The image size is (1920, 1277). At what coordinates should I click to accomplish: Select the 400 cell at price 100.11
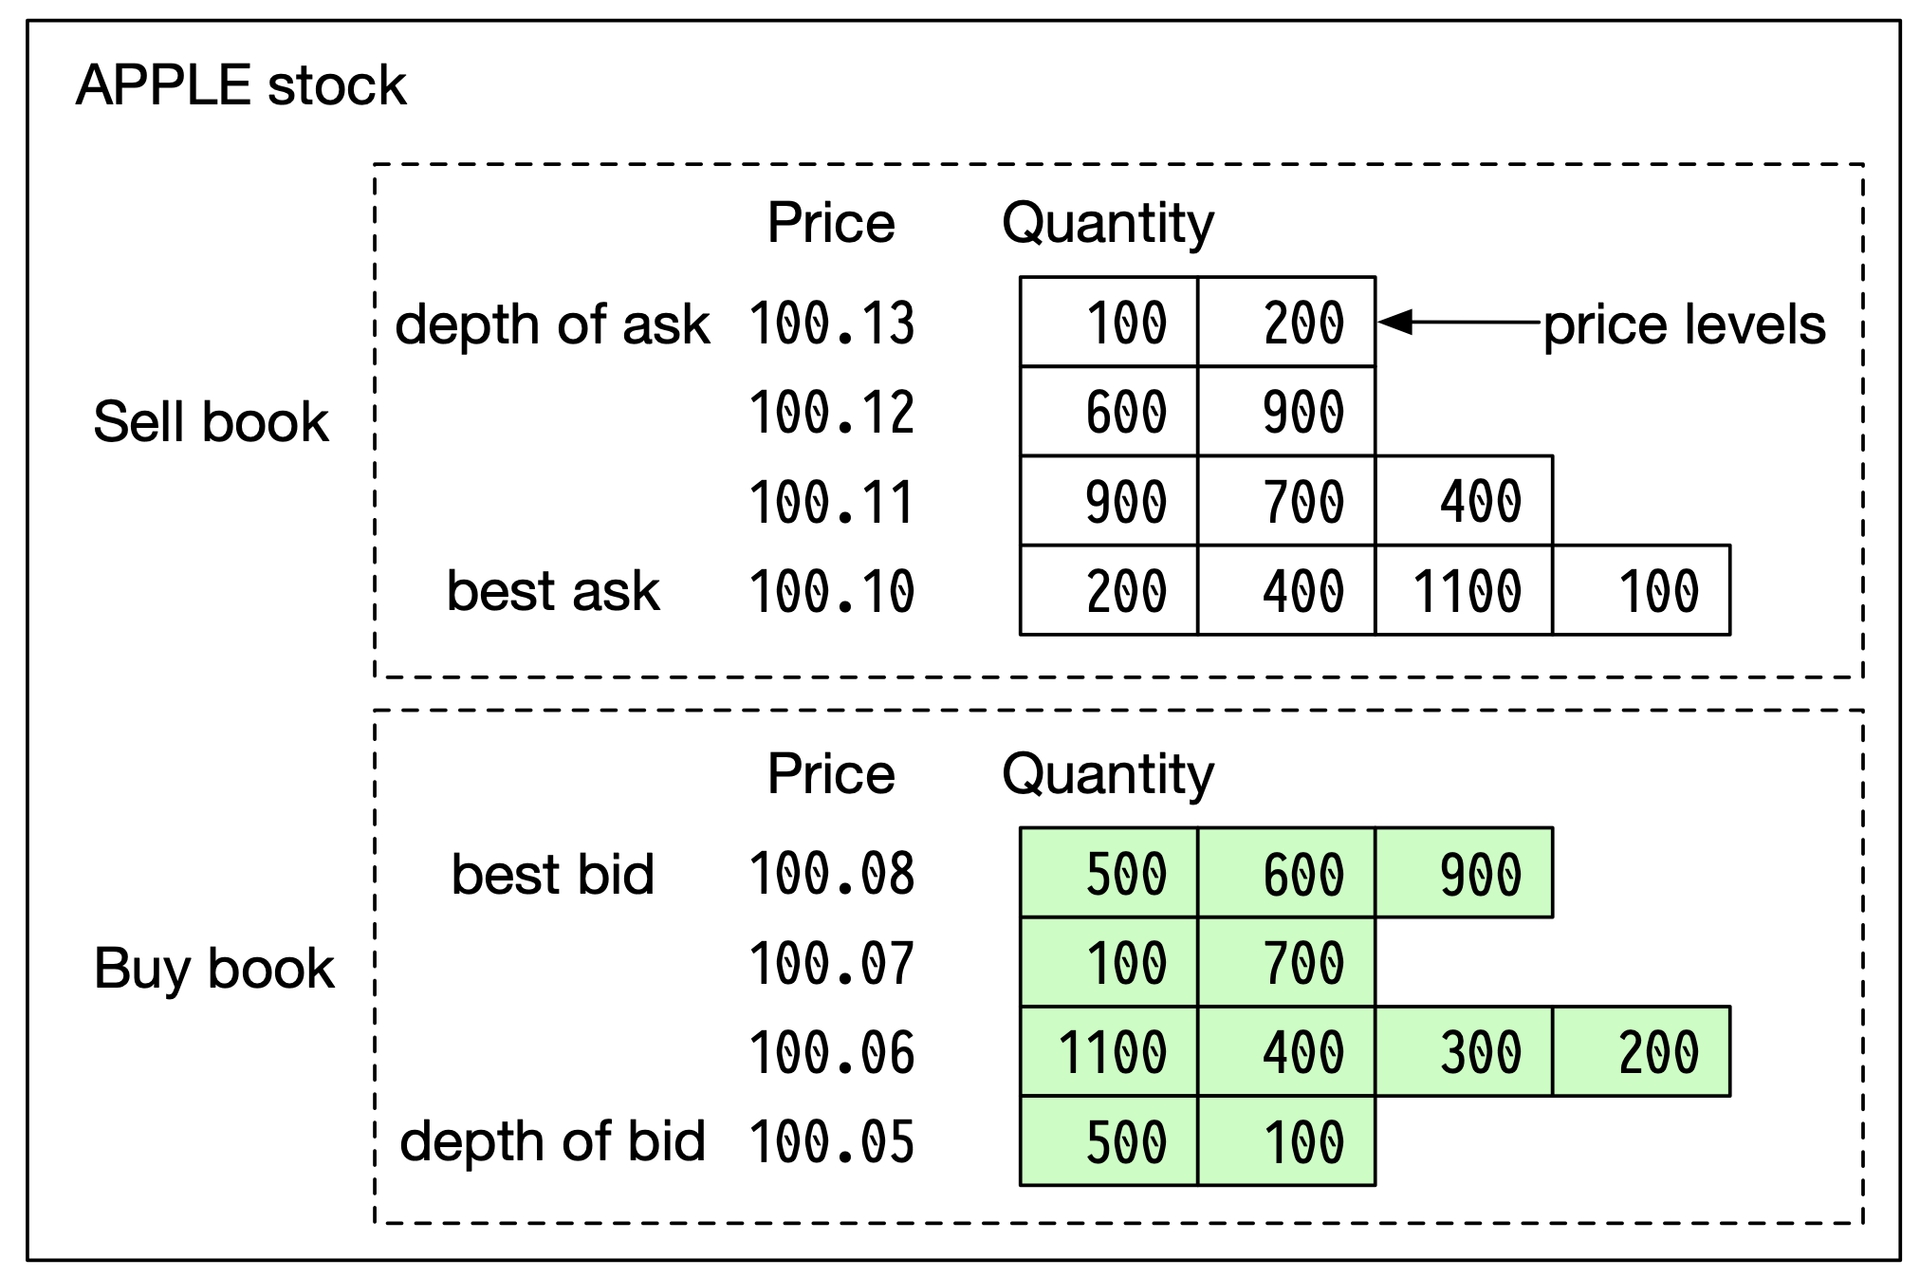tap(1464, 501)
